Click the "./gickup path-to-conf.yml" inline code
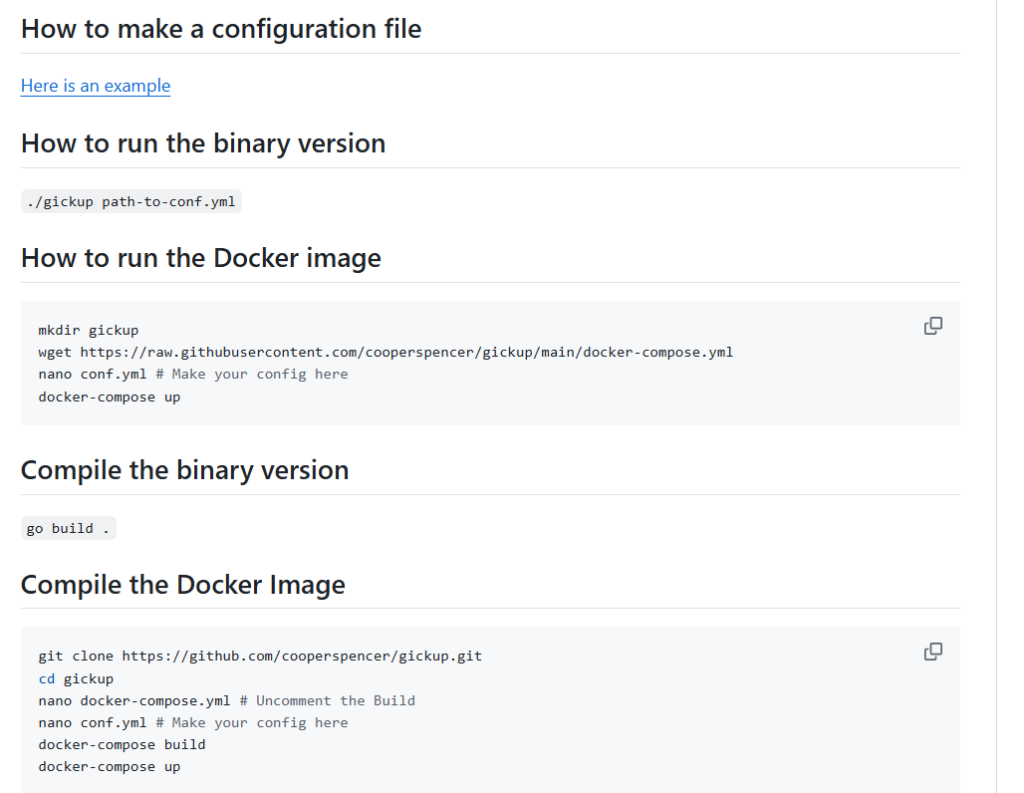Screen dimensions: 1024x793 click(131, 201)
